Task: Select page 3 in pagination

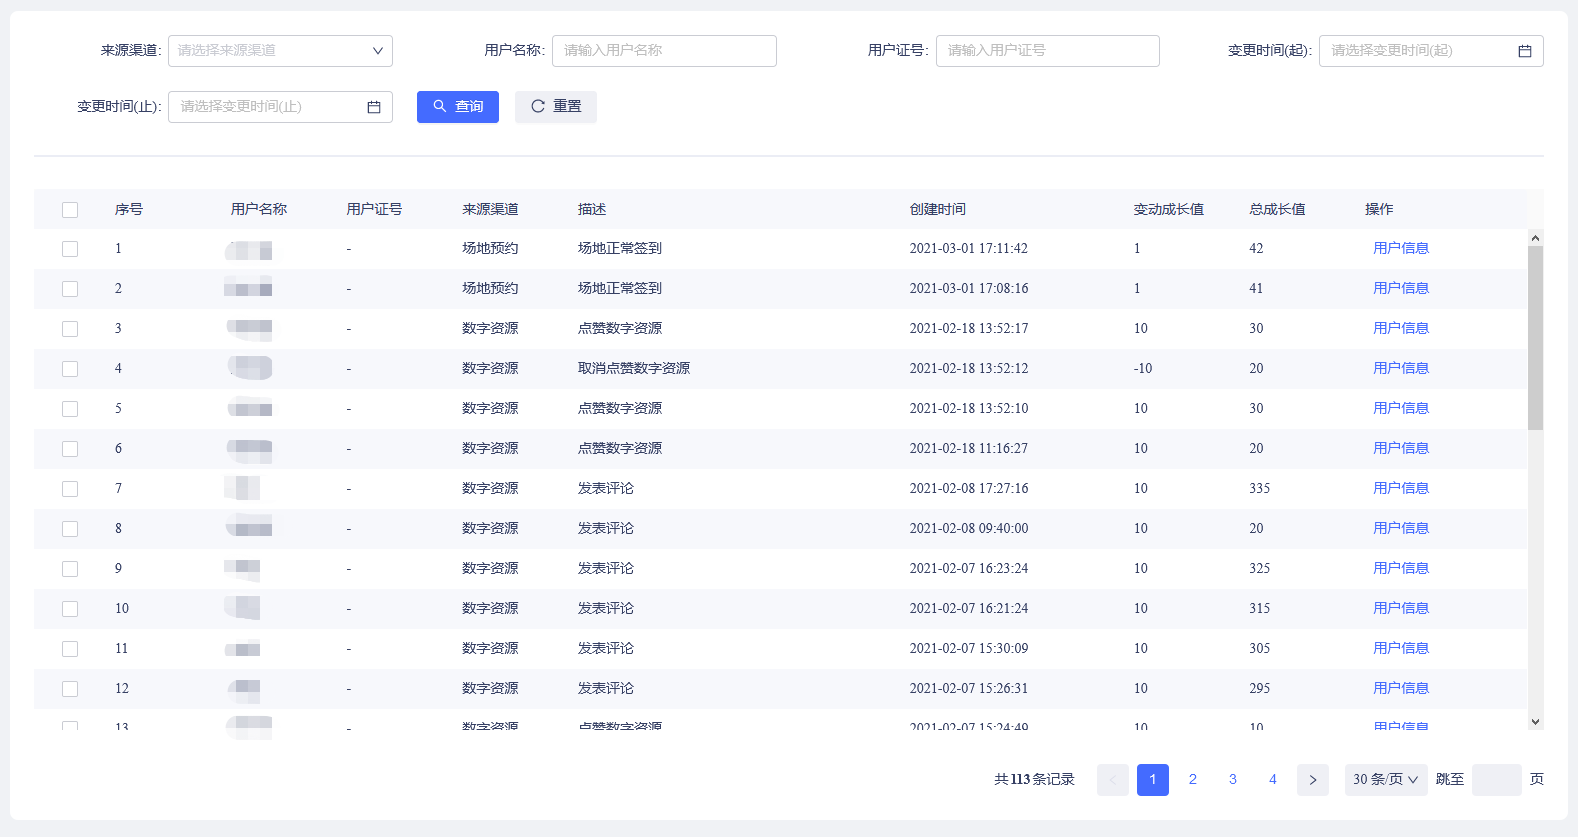Action: [1233, 780]
